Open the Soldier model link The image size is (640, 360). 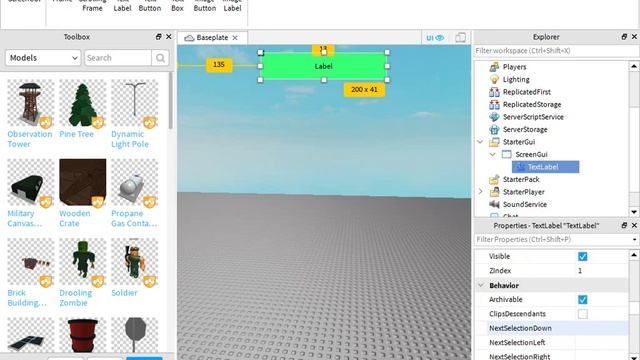(124, 293)
